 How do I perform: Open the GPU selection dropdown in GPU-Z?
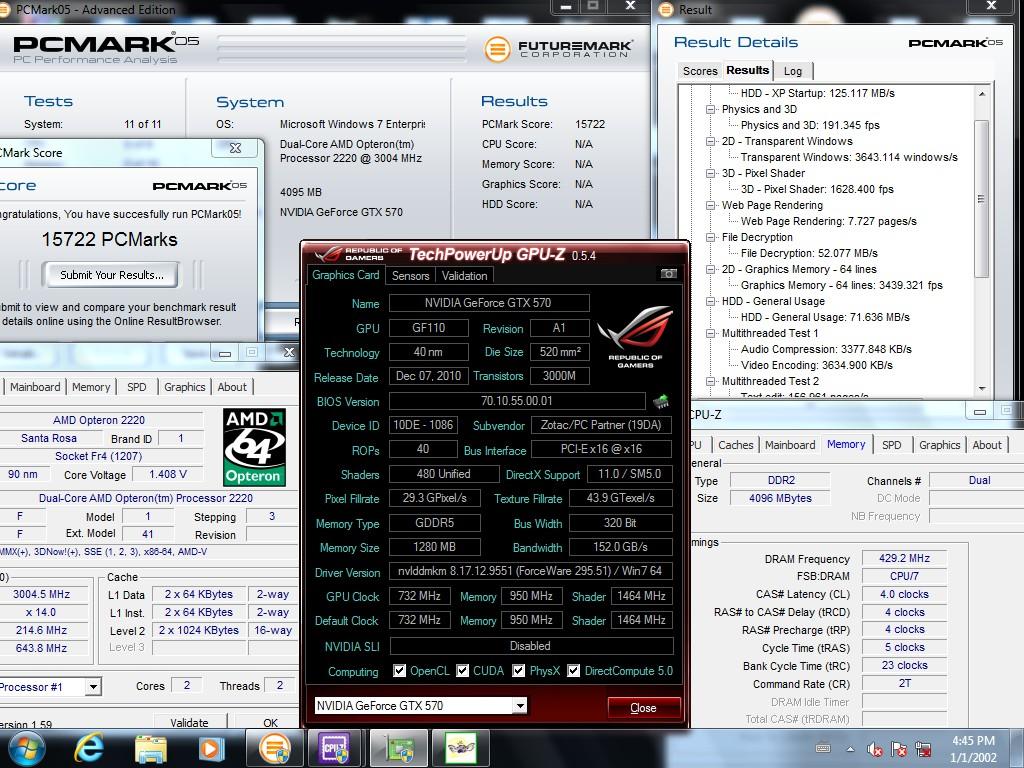[520, 705]
